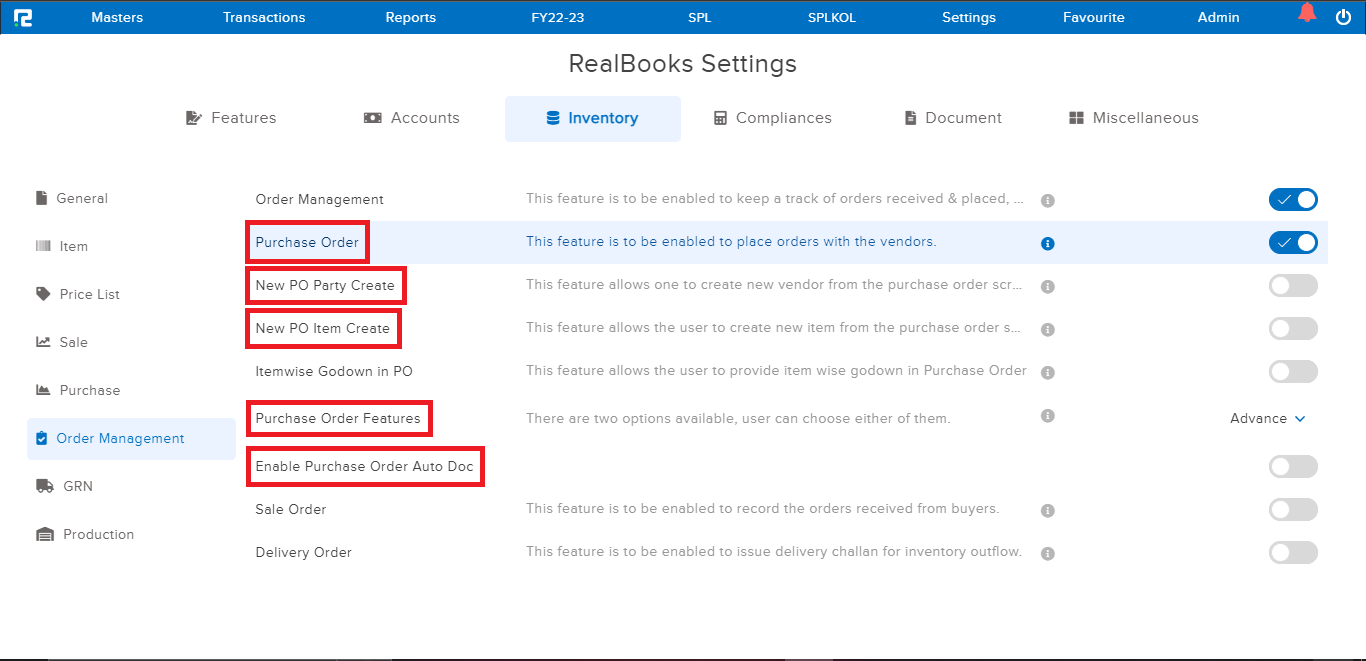Click New PO Party Create
This screenshot has width=1366, height=661.
325,285
